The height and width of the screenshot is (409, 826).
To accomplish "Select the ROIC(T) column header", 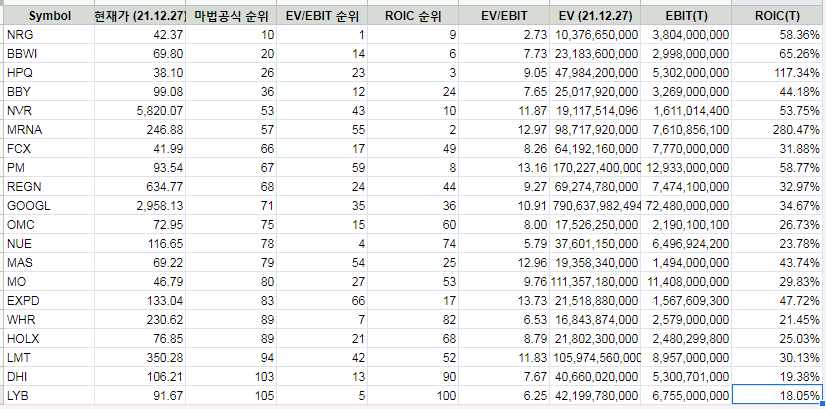I will click(778, 16).
